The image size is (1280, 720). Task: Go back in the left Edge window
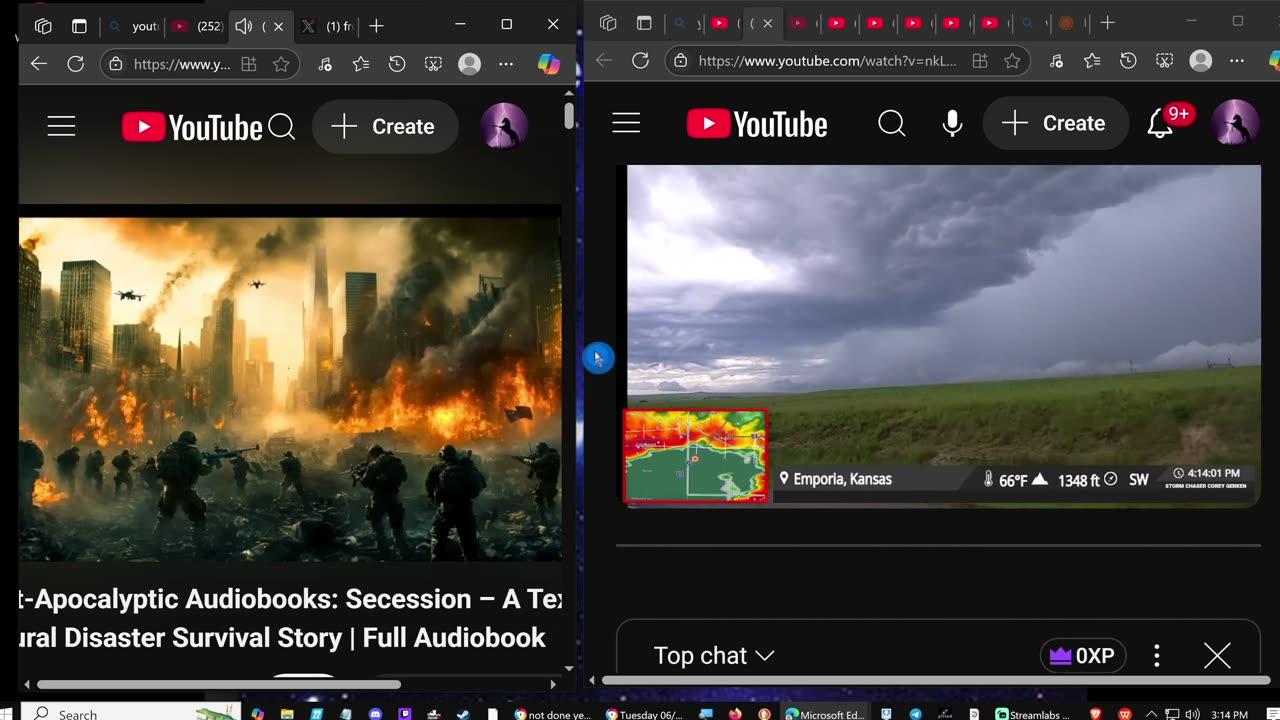coord(39,64)
